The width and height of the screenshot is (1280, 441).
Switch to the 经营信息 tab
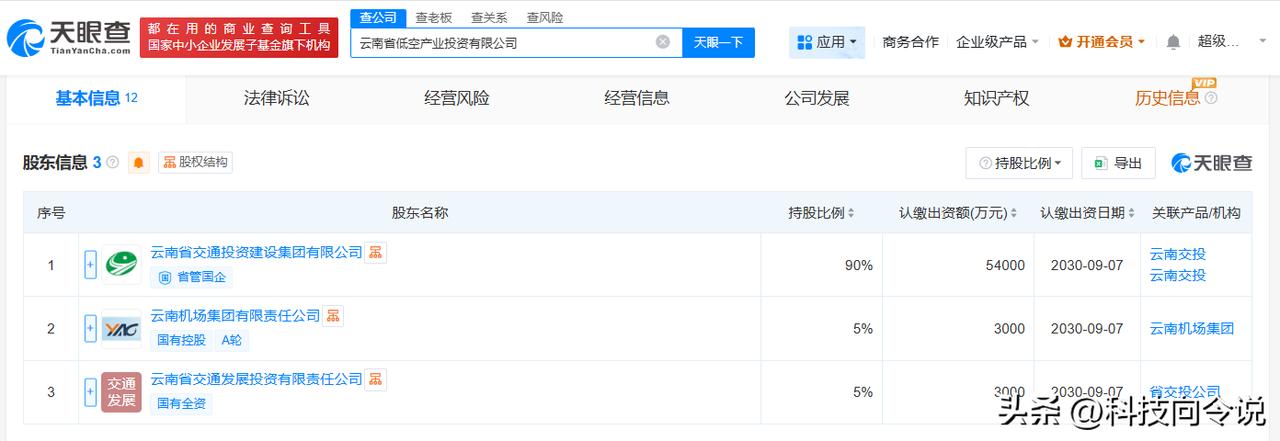(x=637, y=98)
